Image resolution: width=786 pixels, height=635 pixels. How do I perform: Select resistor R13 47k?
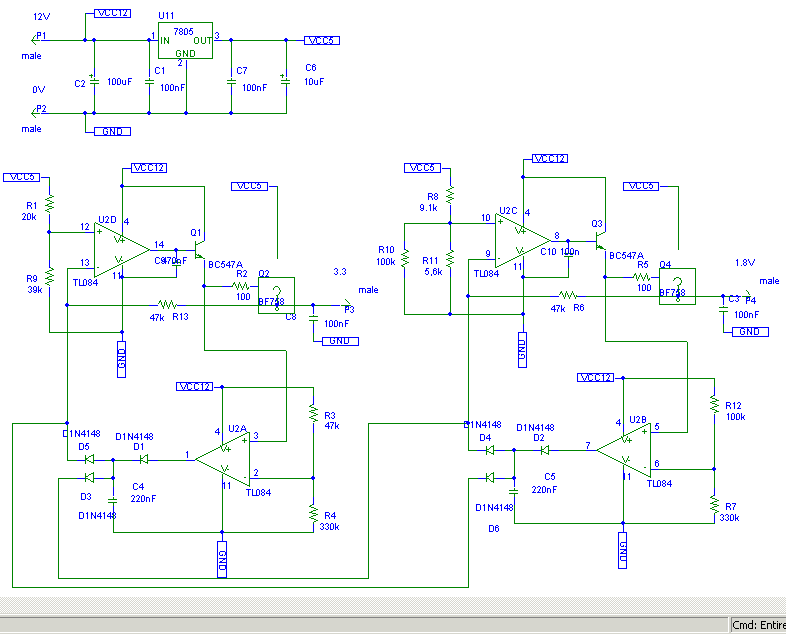coord(167,304)
